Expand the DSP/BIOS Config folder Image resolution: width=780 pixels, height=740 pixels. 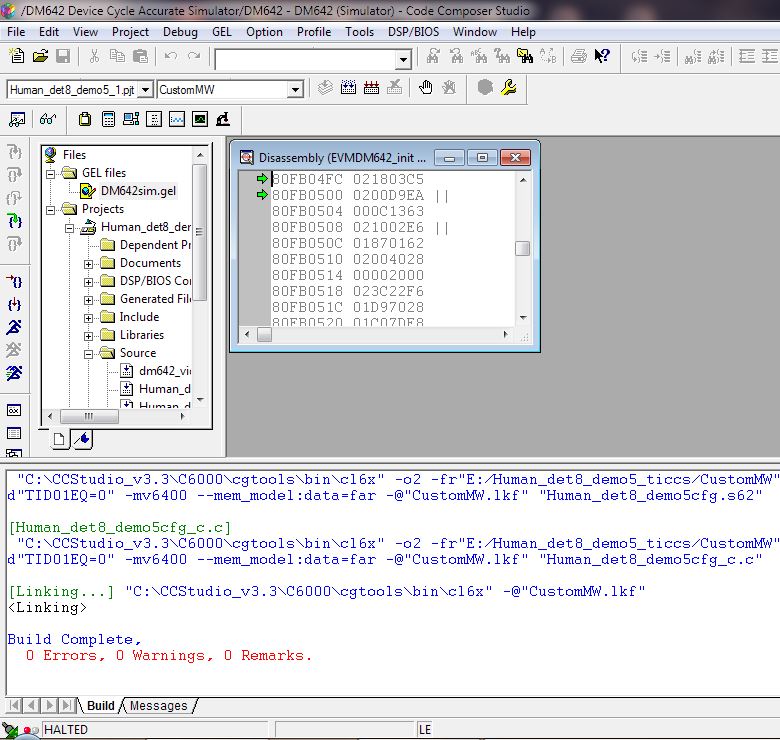(88, 282)
